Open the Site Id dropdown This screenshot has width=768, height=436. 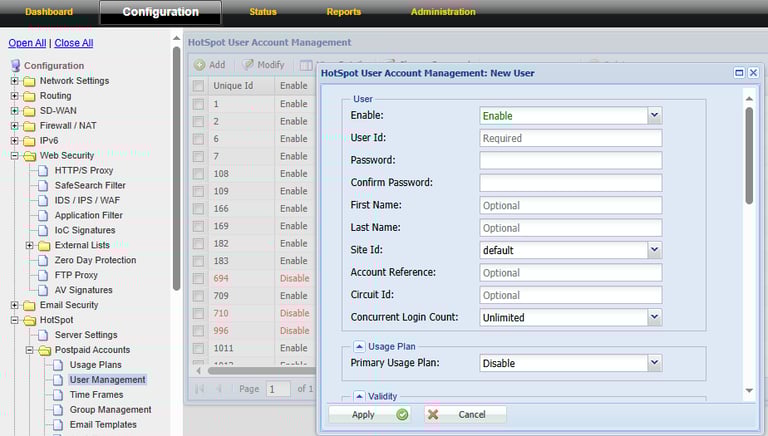pos(654,250)
